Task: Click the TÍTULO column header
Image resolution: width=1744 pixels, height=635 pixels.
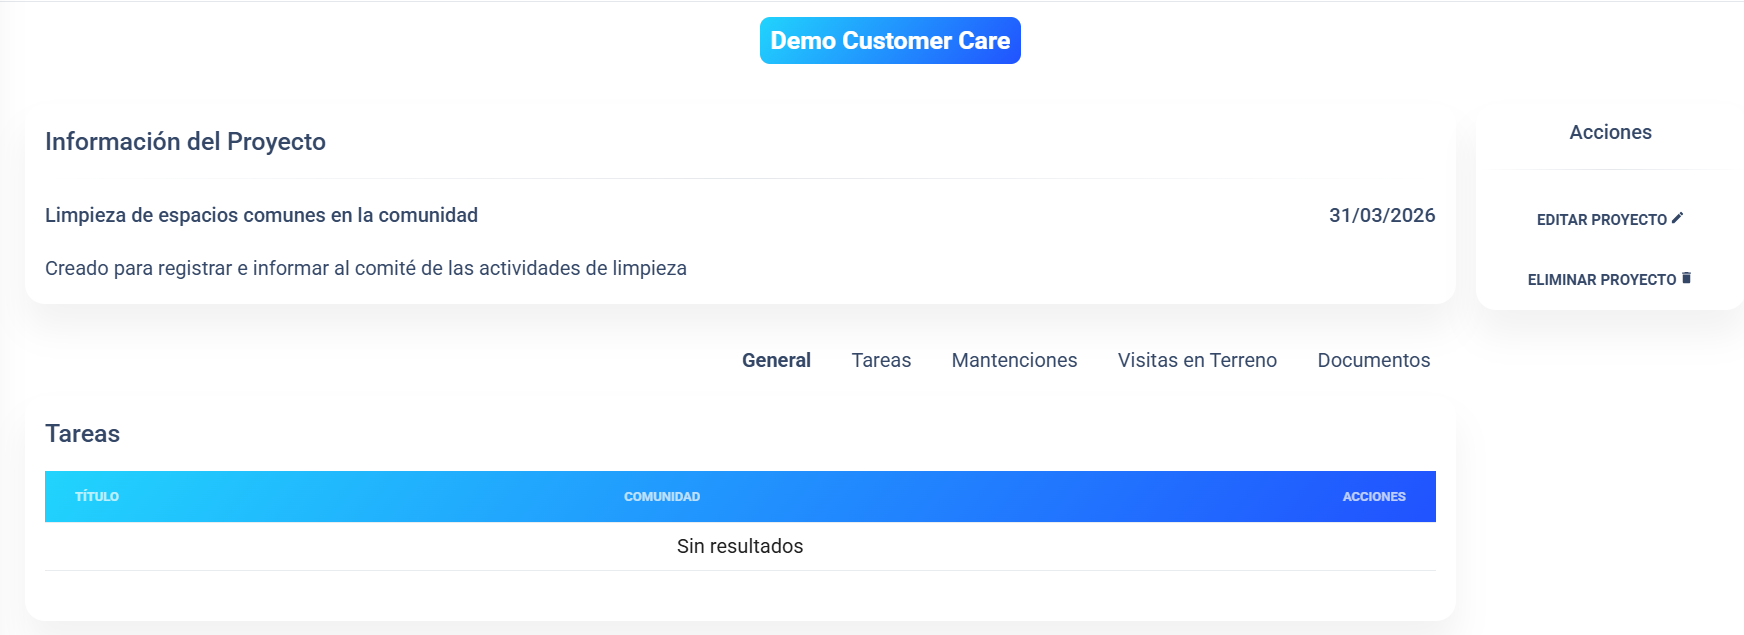Action: click(x=97, y=497)
